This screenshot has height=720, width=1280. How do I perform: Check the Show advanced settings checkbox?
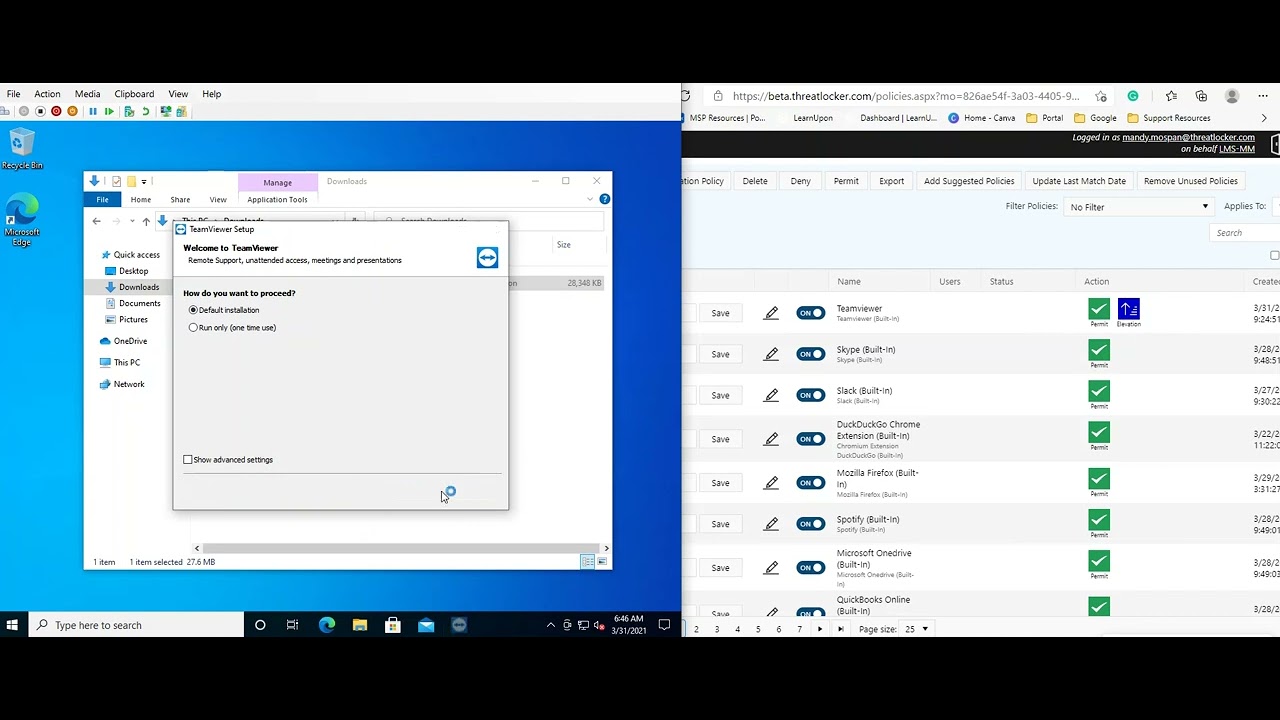point(188,460)
